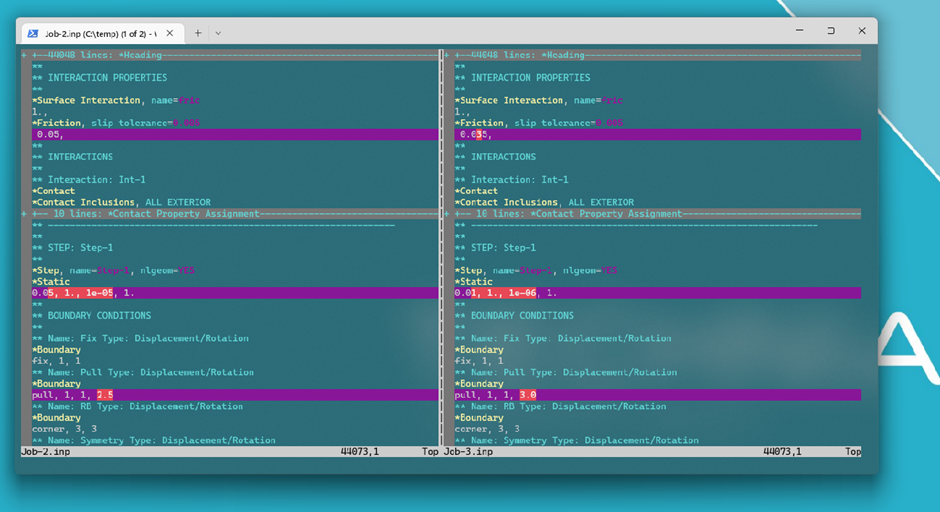Expand left Contact Property Assignment fold
The height and width of the screenshot is (512, 940).
150,214
